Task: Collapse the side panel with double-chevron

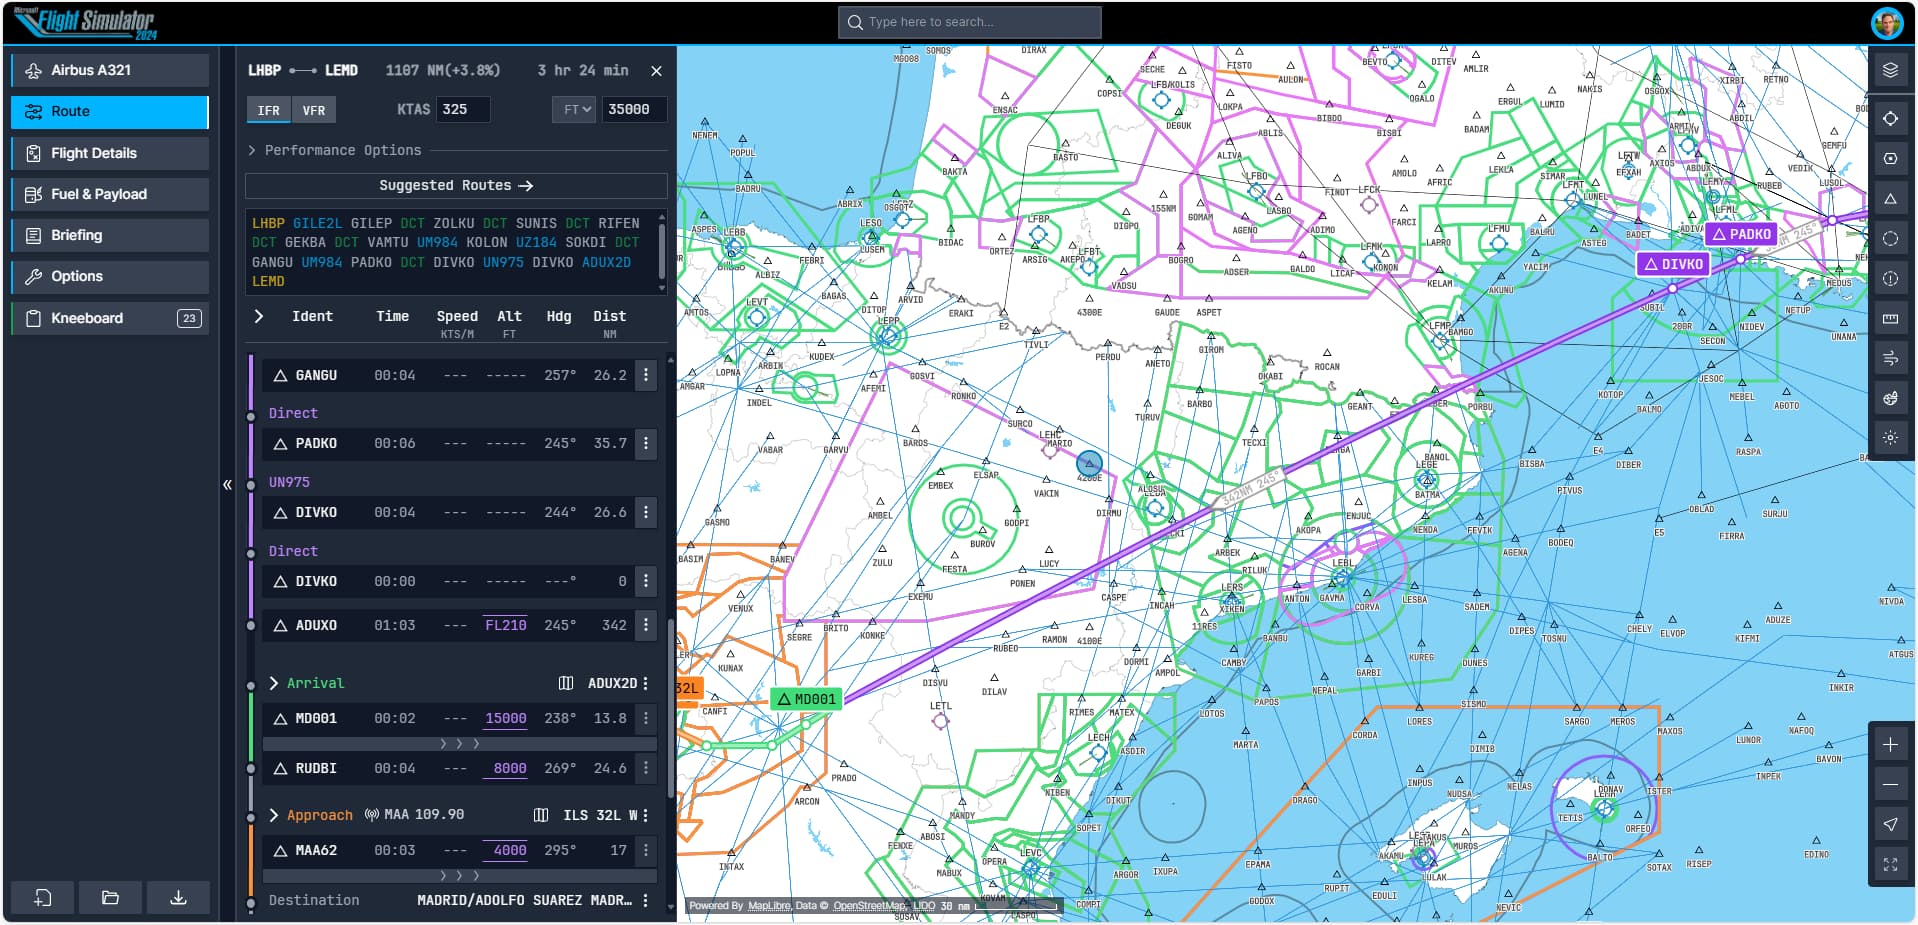Action: click(227, 485)
